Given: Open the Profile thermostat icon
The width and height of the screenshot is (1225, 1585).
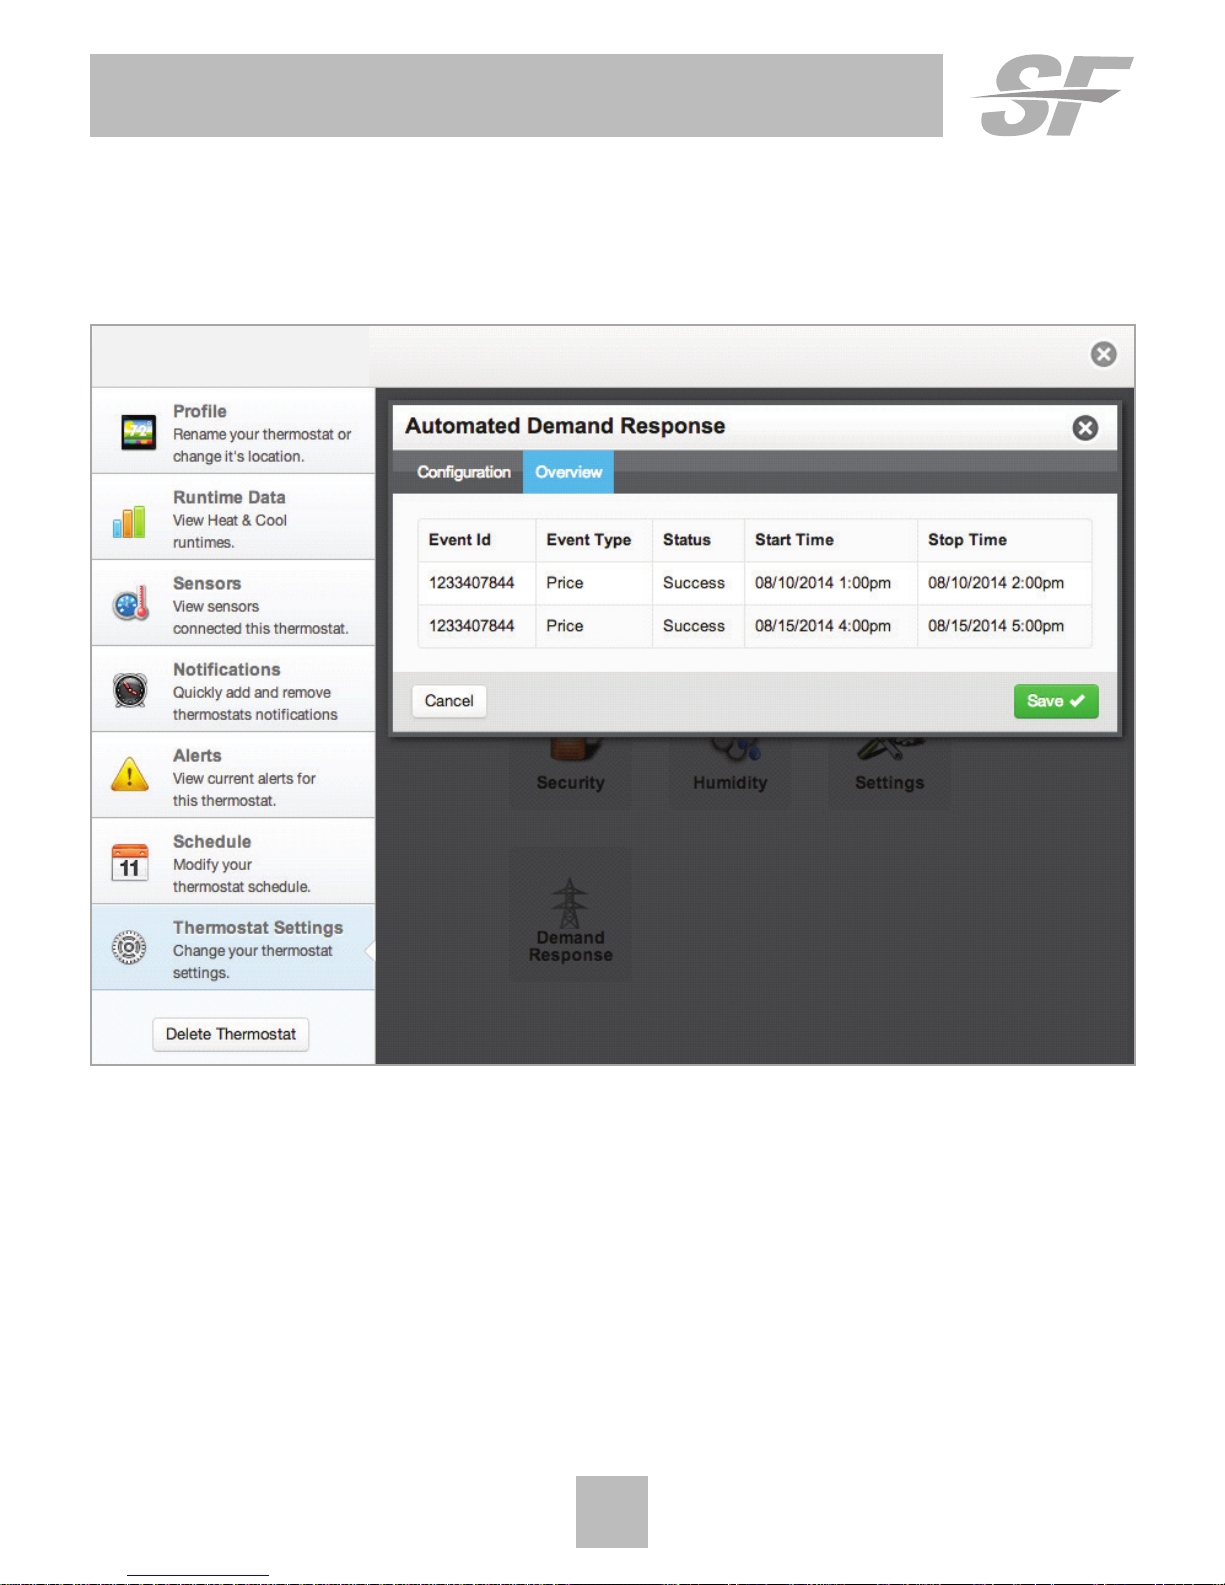Looking at the screenshot, I should click(x=138, y=432).
